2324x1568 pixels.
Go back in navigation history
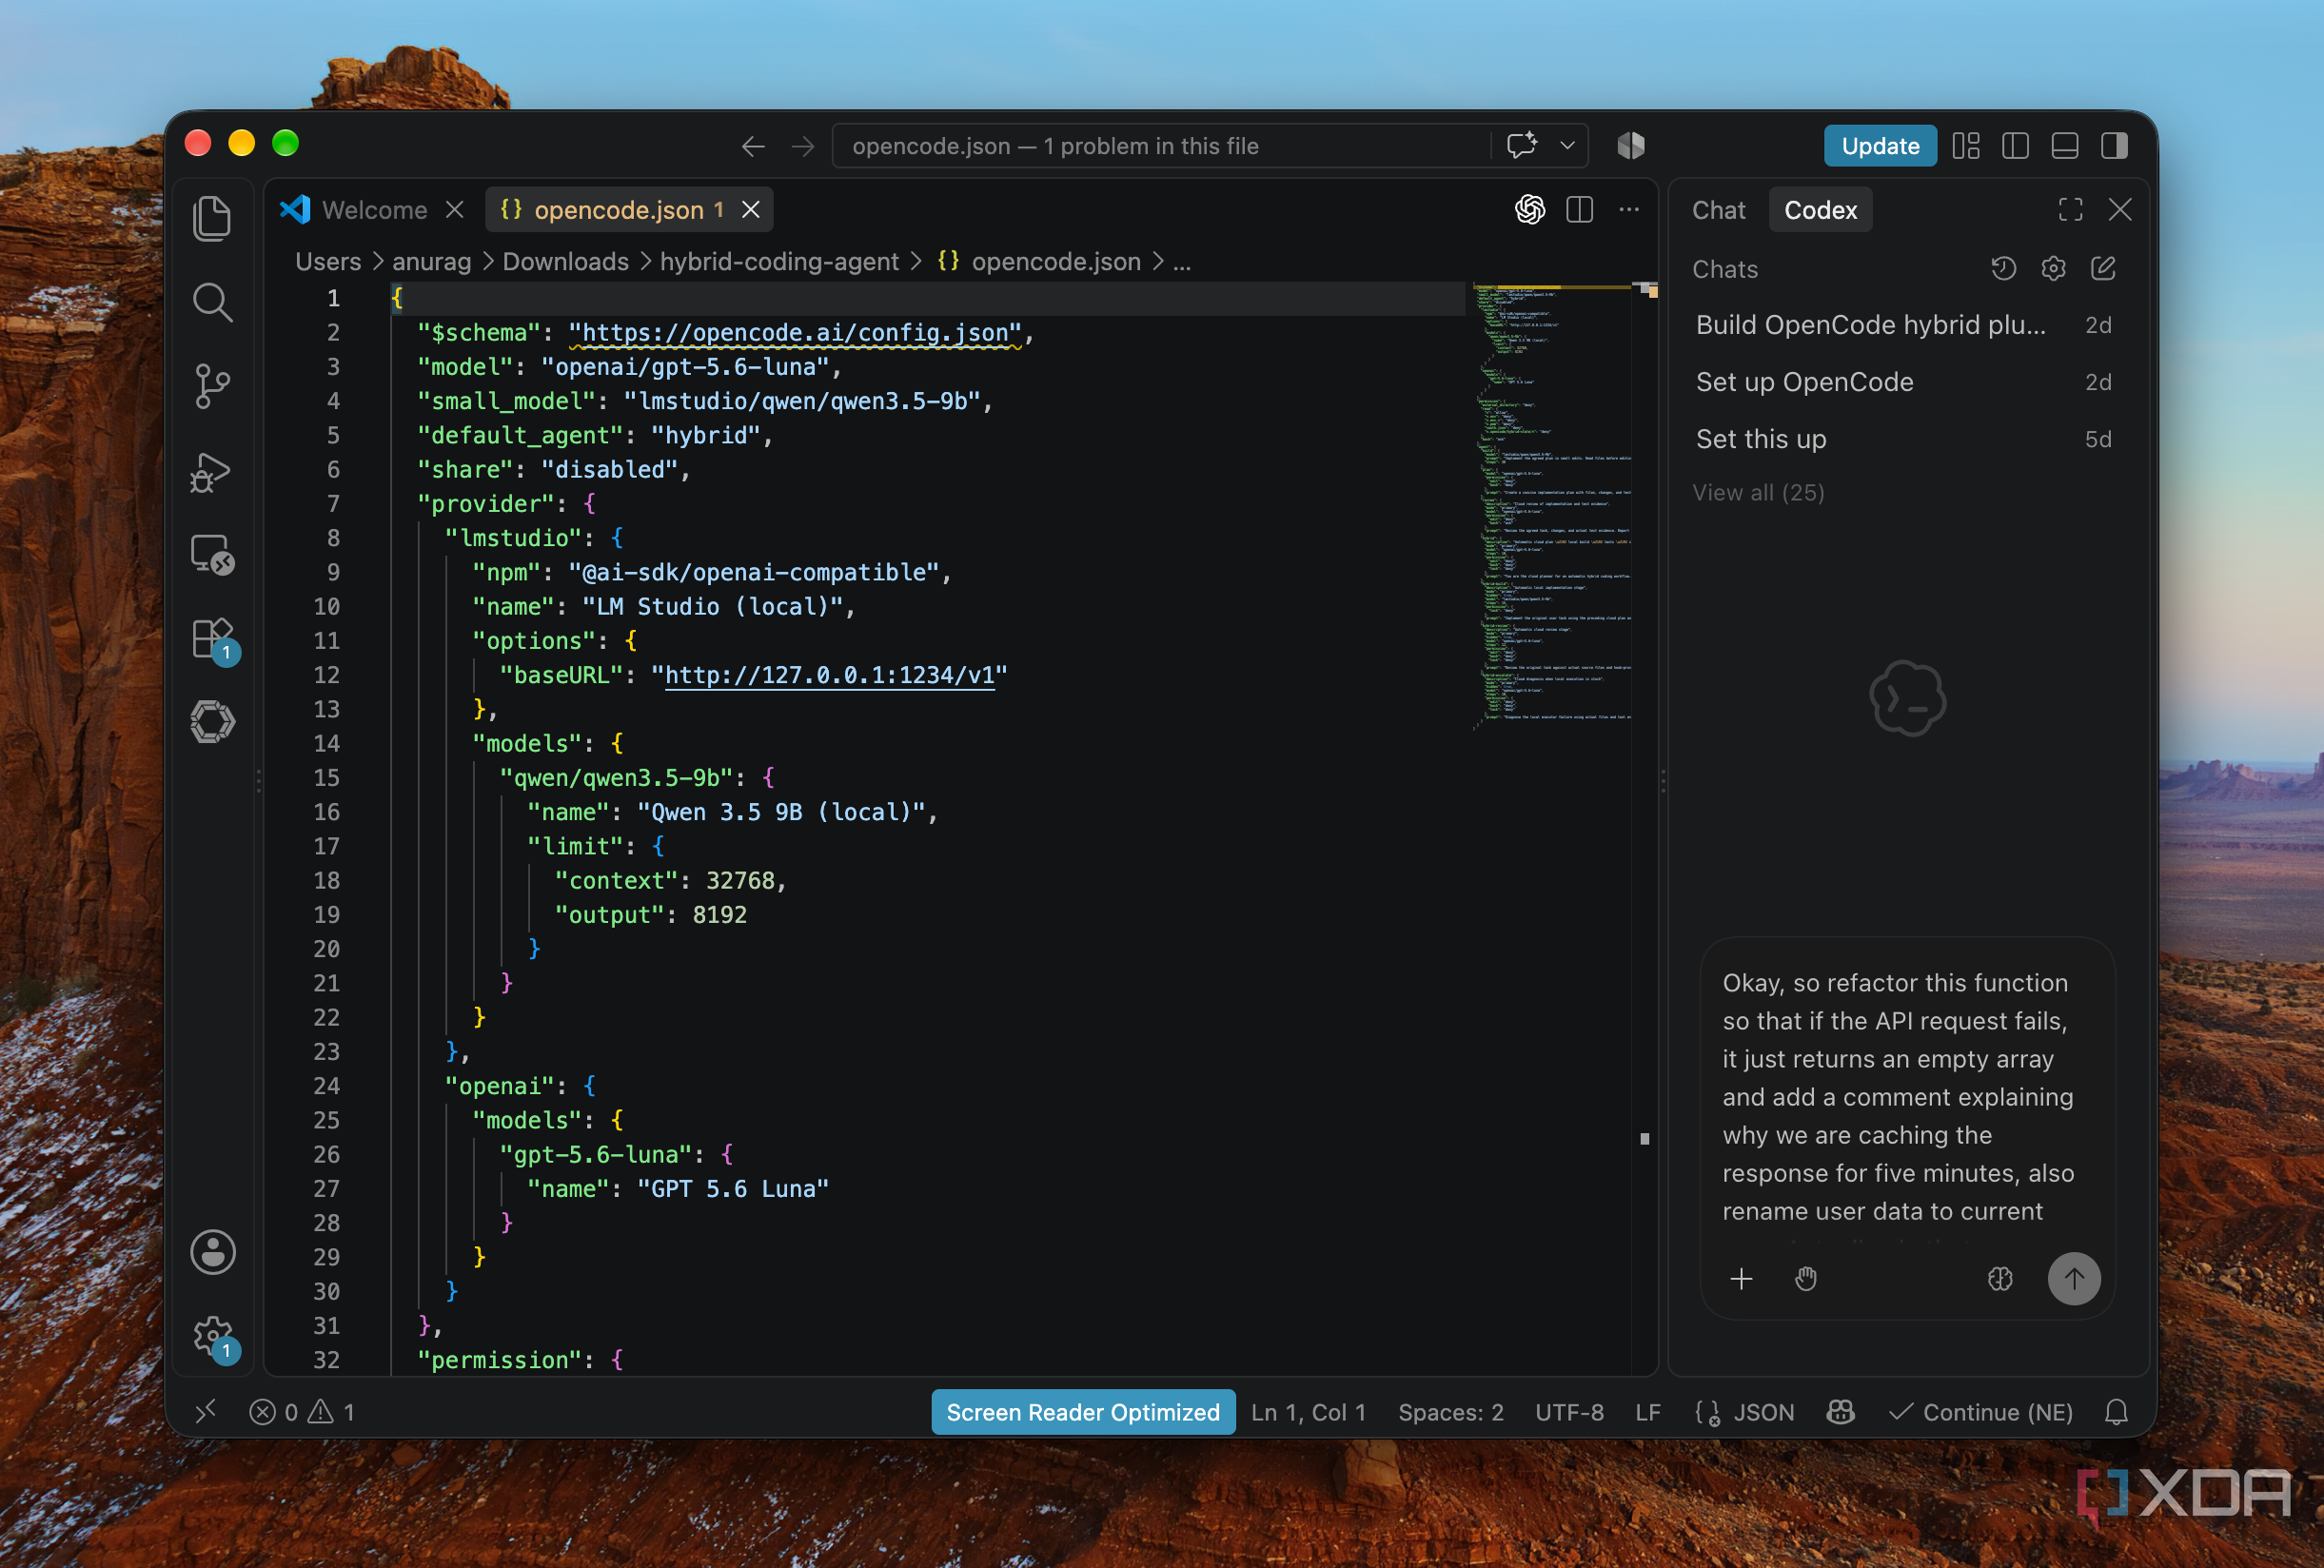(753, 147)
